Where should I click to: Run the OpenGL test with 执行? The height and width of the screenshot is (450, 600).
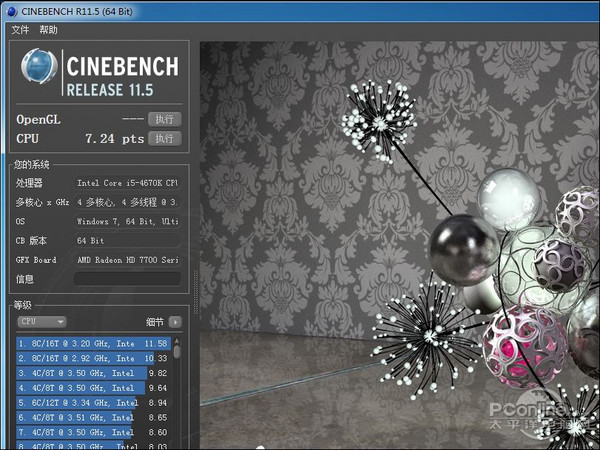165,119
